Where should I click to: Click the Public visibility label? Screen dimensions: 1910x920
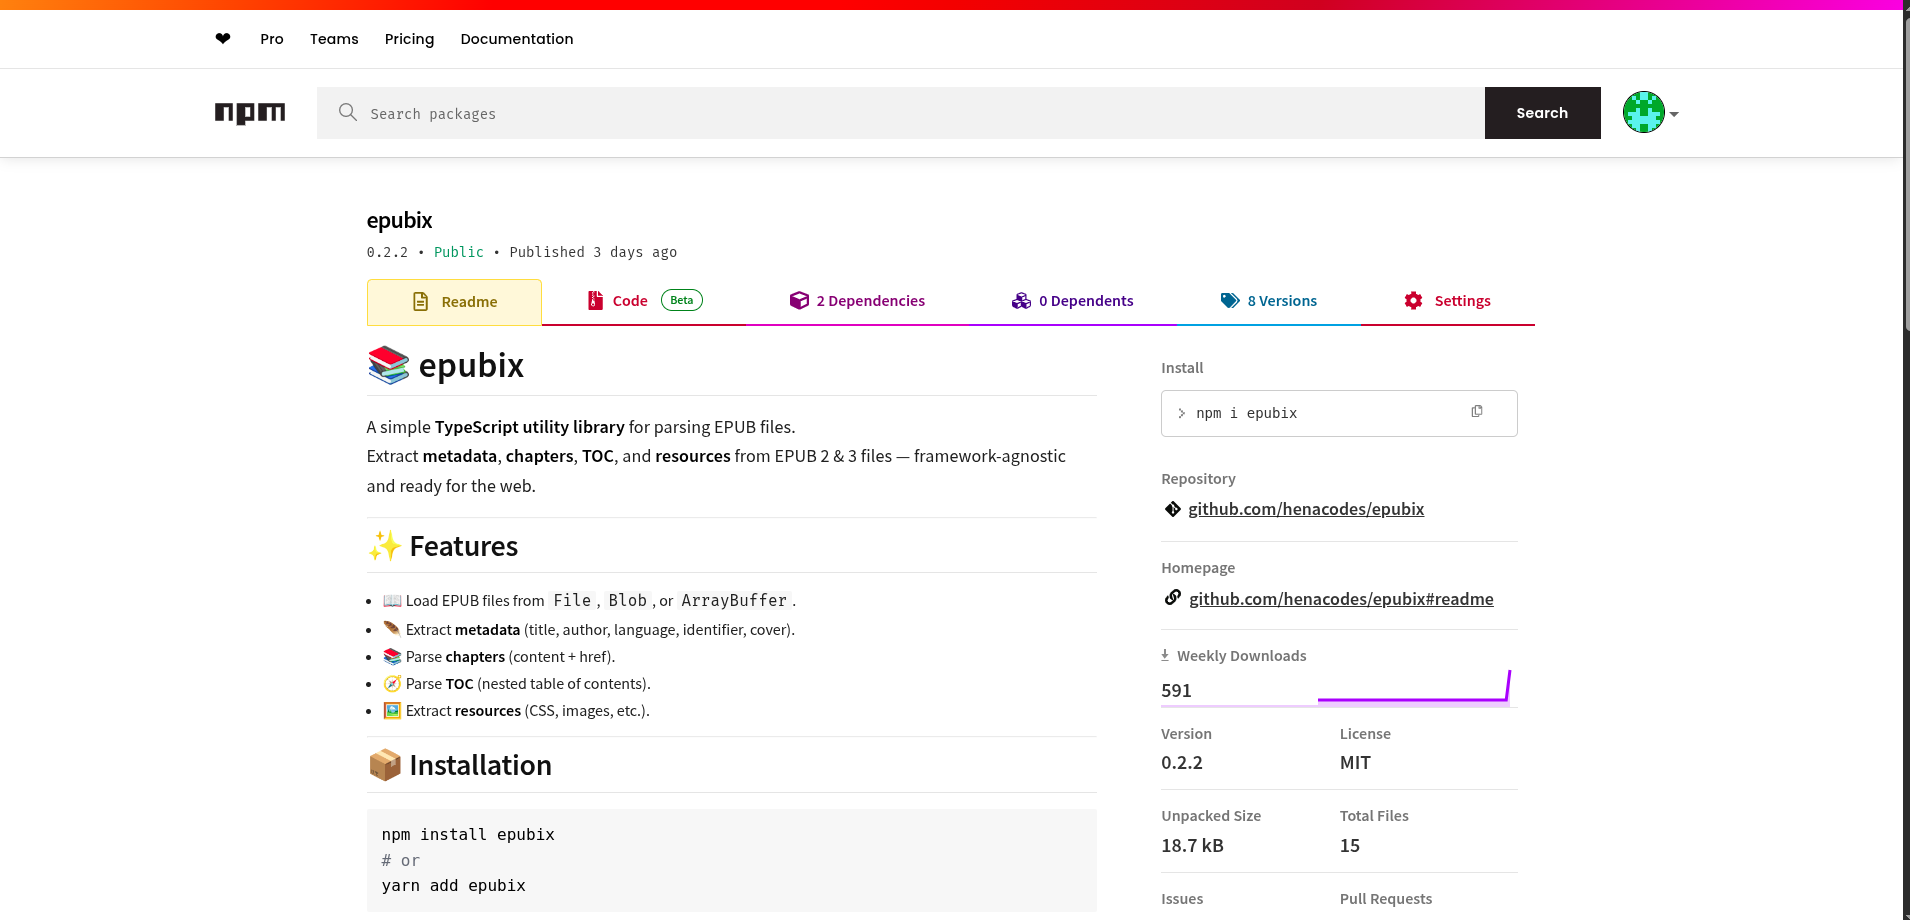[458, 252]
